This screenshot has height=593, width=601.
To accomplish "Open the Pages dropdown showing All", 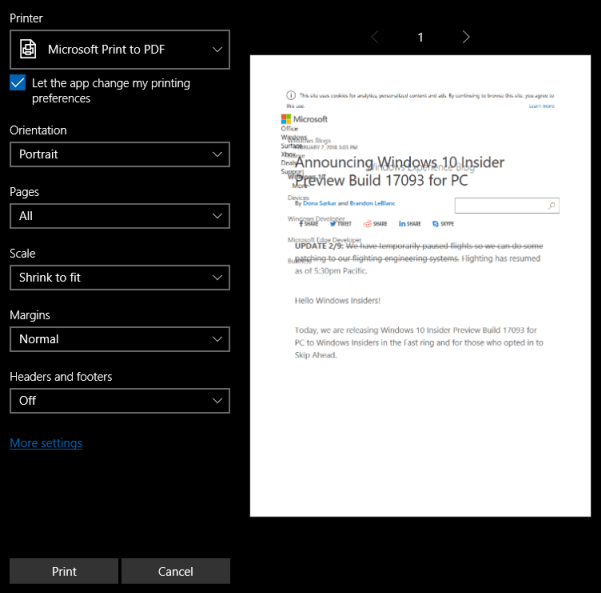I will [120, 216].
